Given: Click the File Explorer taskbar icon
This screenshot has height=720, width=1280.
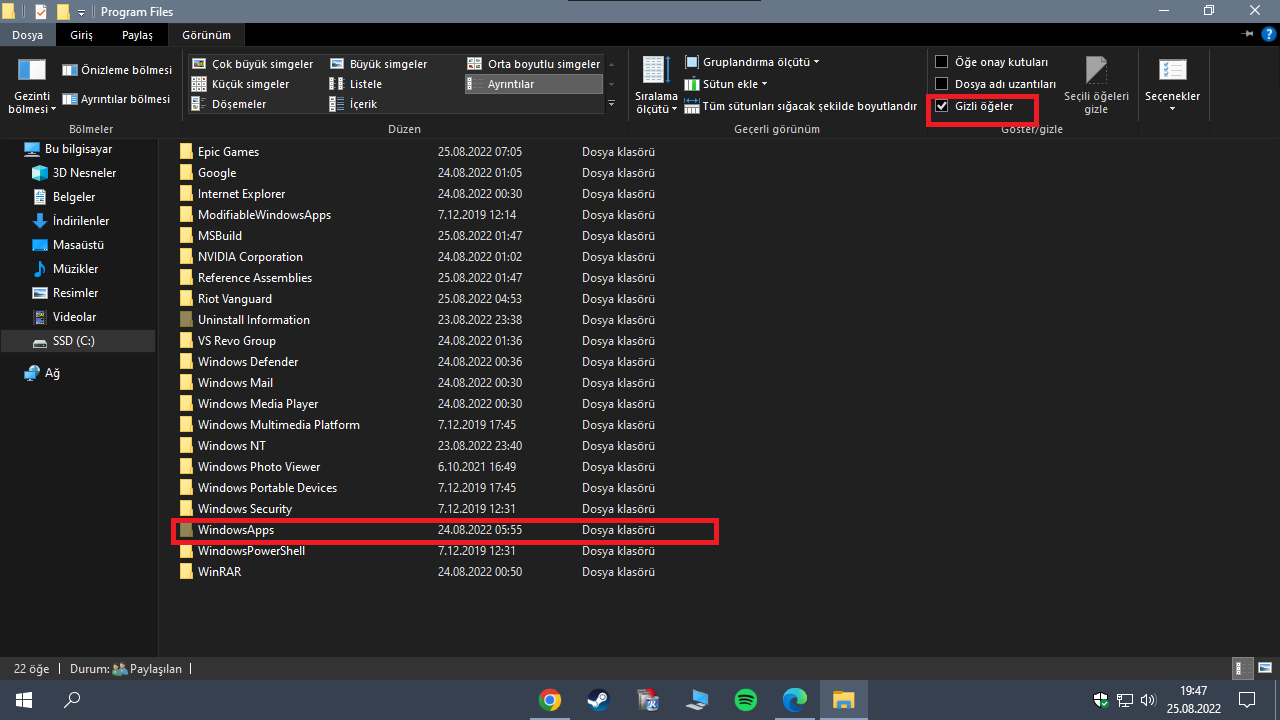Looking at the screenshot, I should pyautogui.click(x=844, y=700).
